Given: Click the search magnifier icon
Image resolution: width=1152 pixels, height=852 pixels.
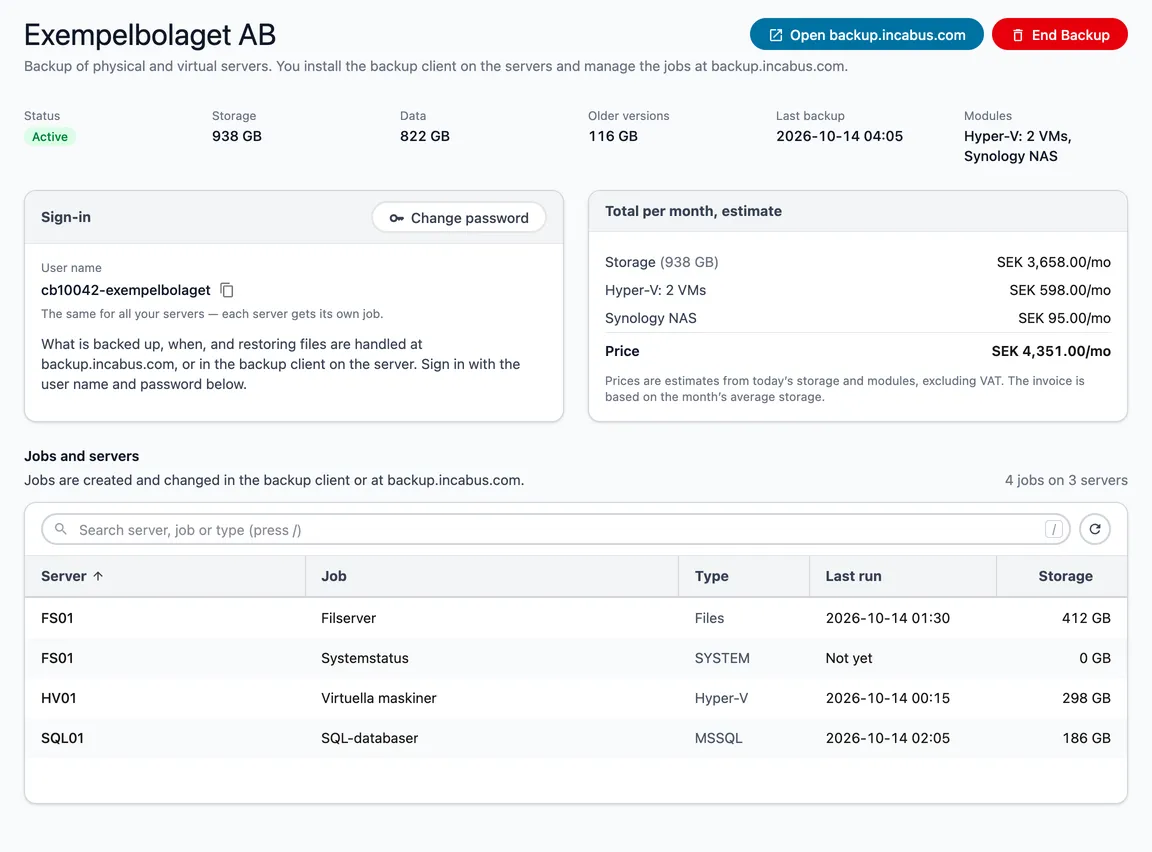Looking at the screenshot, I should click(x=61, y=529).
